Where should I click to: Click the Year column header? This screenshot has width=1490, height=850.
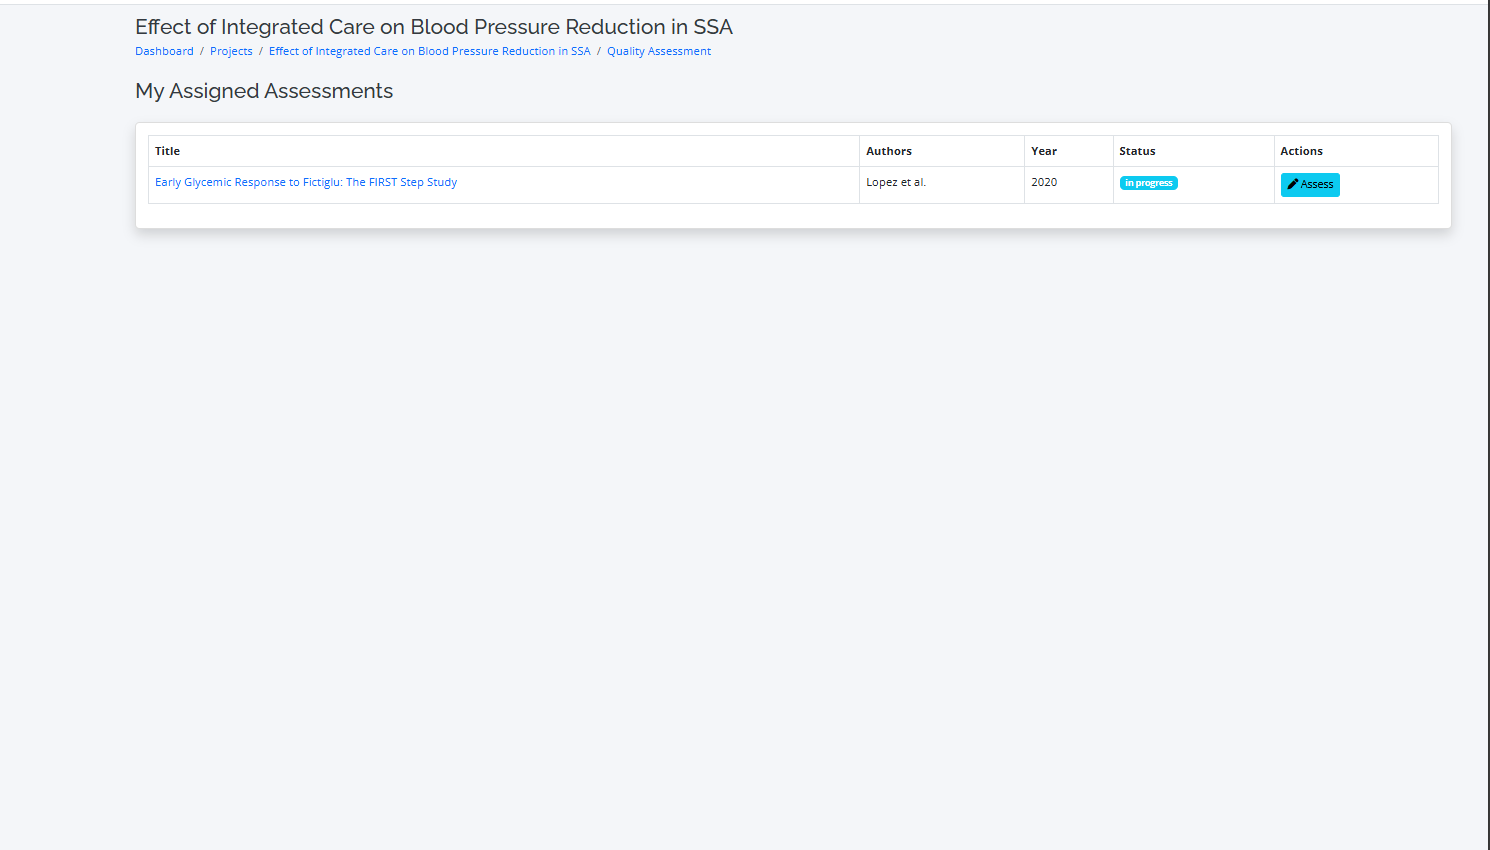pyautogui.click(x=1044, y=151)
